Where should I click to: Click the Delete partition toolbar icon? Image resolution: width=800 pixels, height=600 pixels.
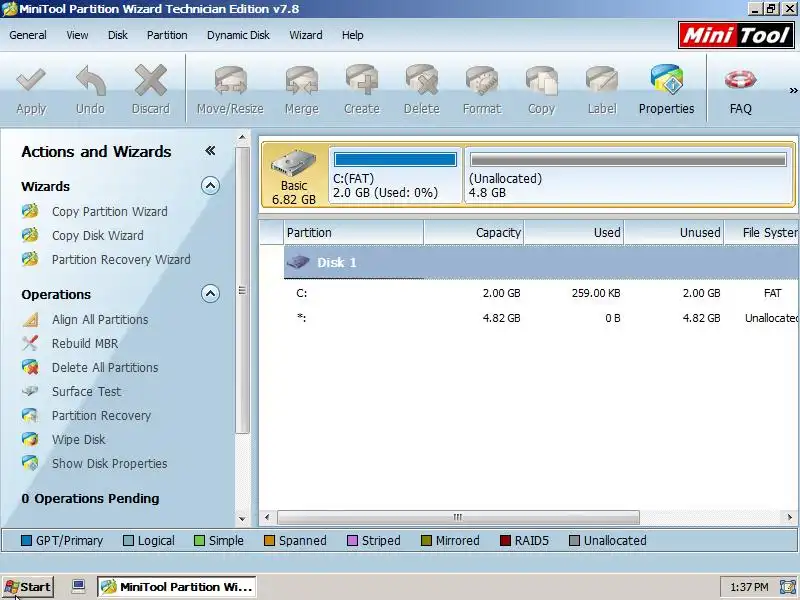[x=422, y=80]
